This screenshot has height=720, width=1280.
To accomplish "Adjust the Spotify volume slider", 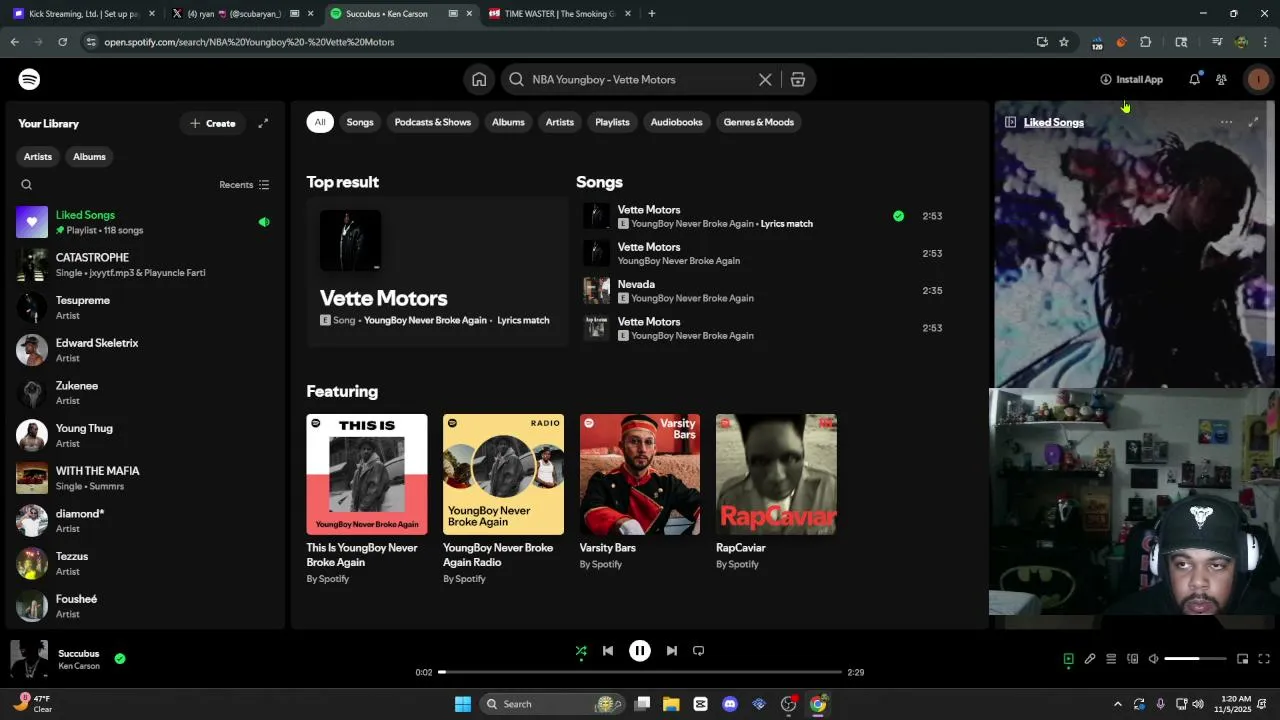I will (x=1195, y=659).
